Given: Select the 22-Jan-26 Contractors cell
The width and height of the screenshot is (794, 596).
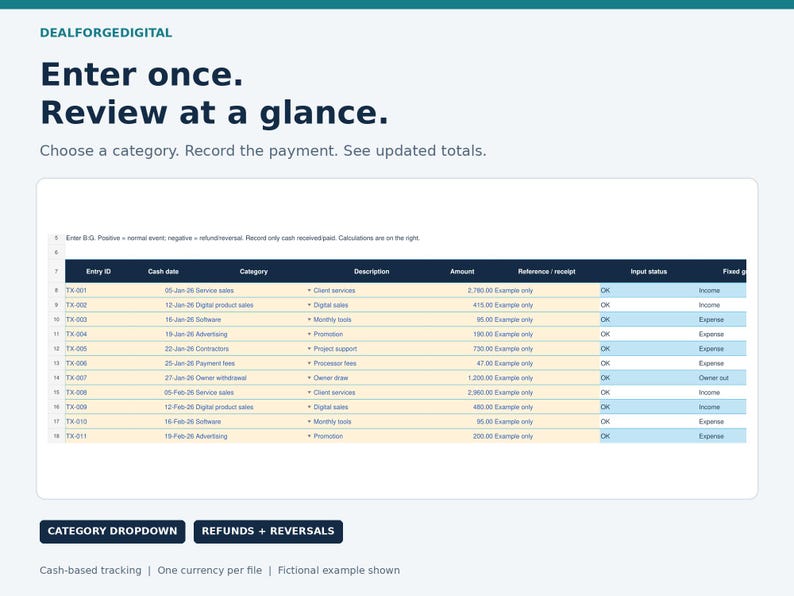Looking at the screenshot, I should (196, 349).
